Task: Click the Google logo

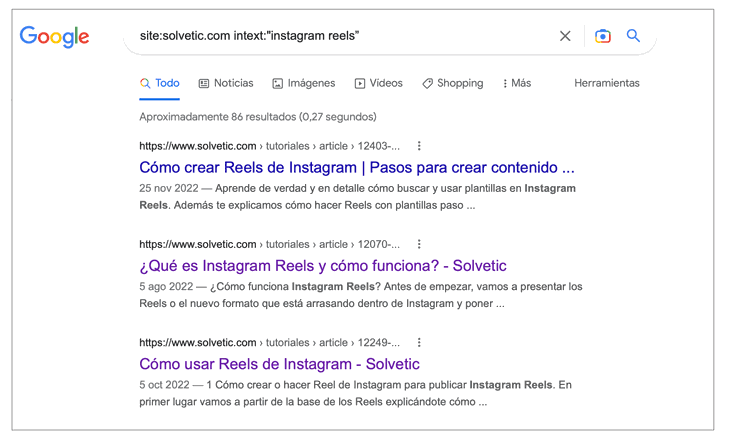Action: [54, 37]
